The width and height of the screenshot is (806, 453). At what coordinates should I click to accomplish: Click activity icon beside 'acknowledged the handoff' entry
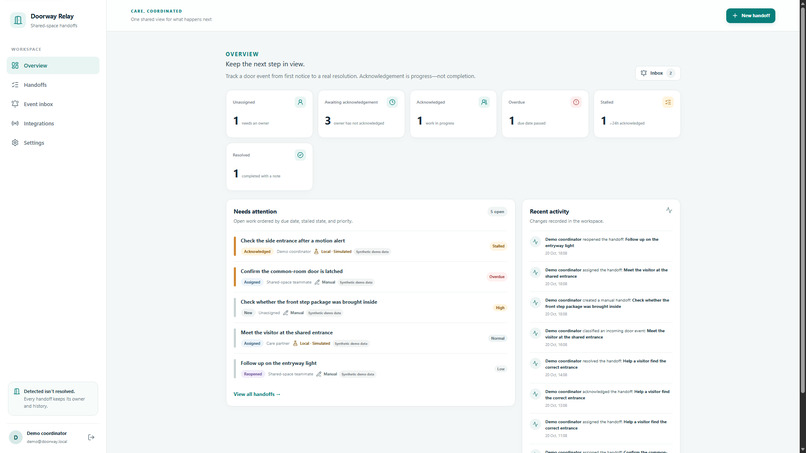pos(535,394)
